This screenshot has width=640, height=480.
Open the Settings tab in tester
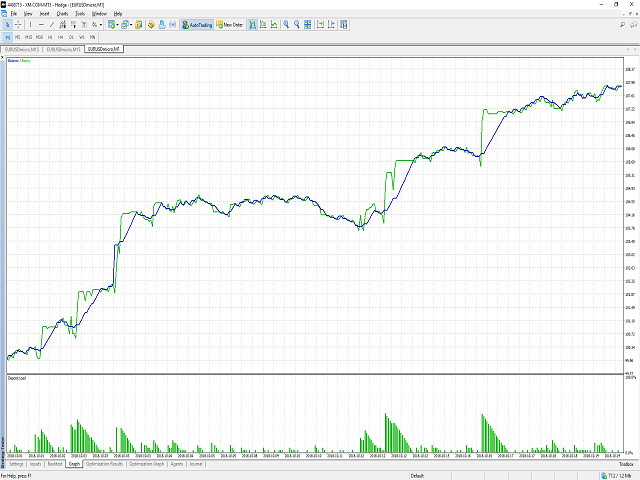(x=16, y=464)
